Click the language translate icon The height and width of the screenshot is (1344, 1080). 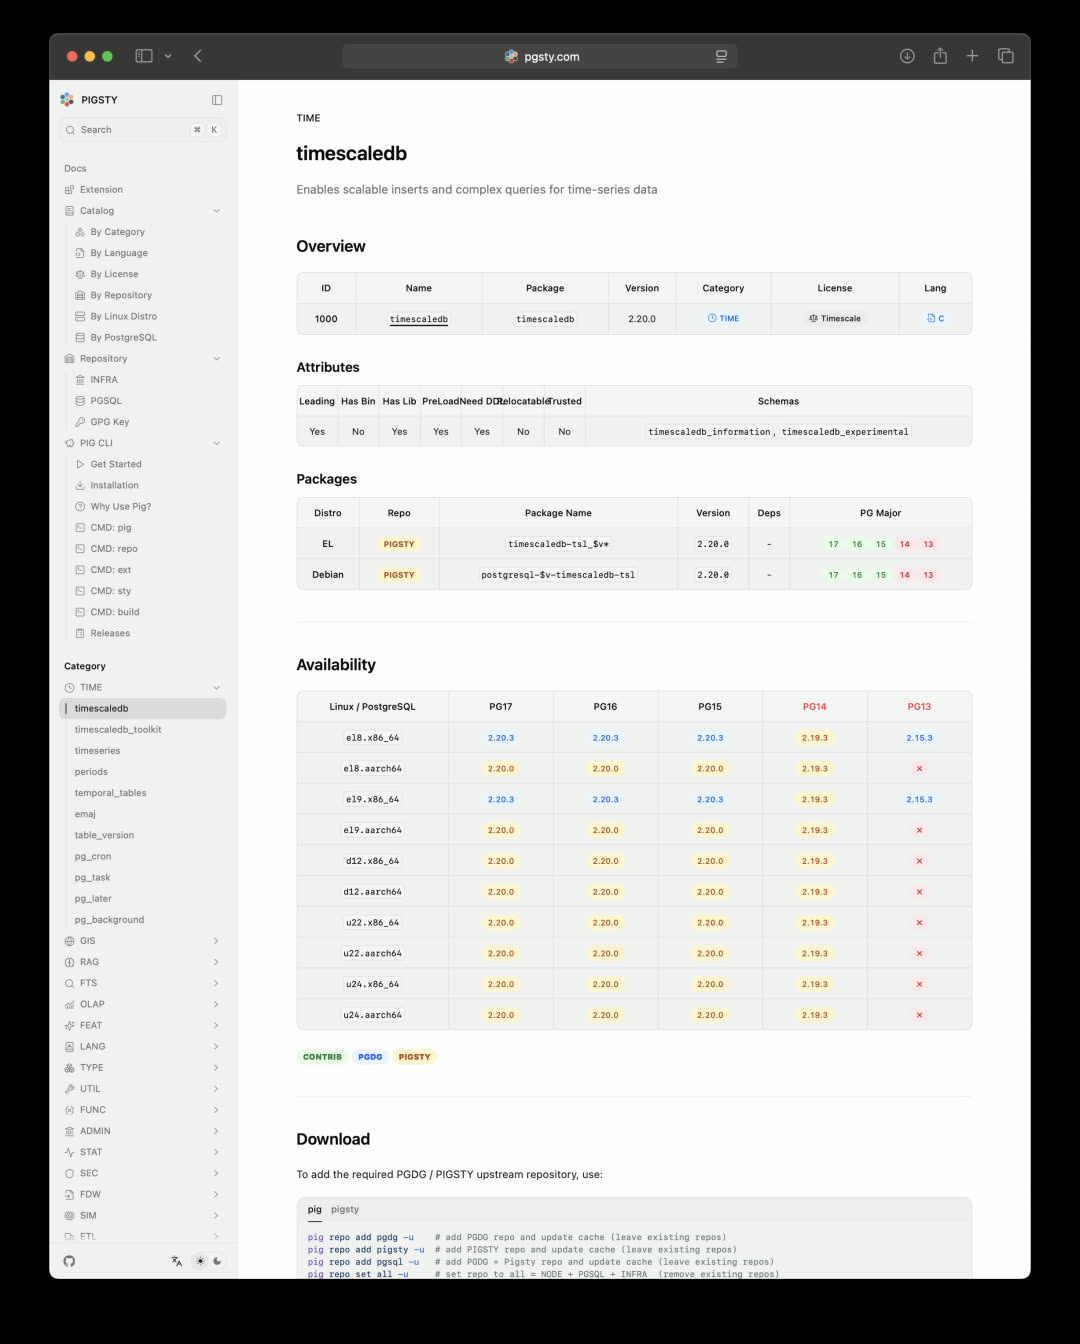(x=177, y=1261)
